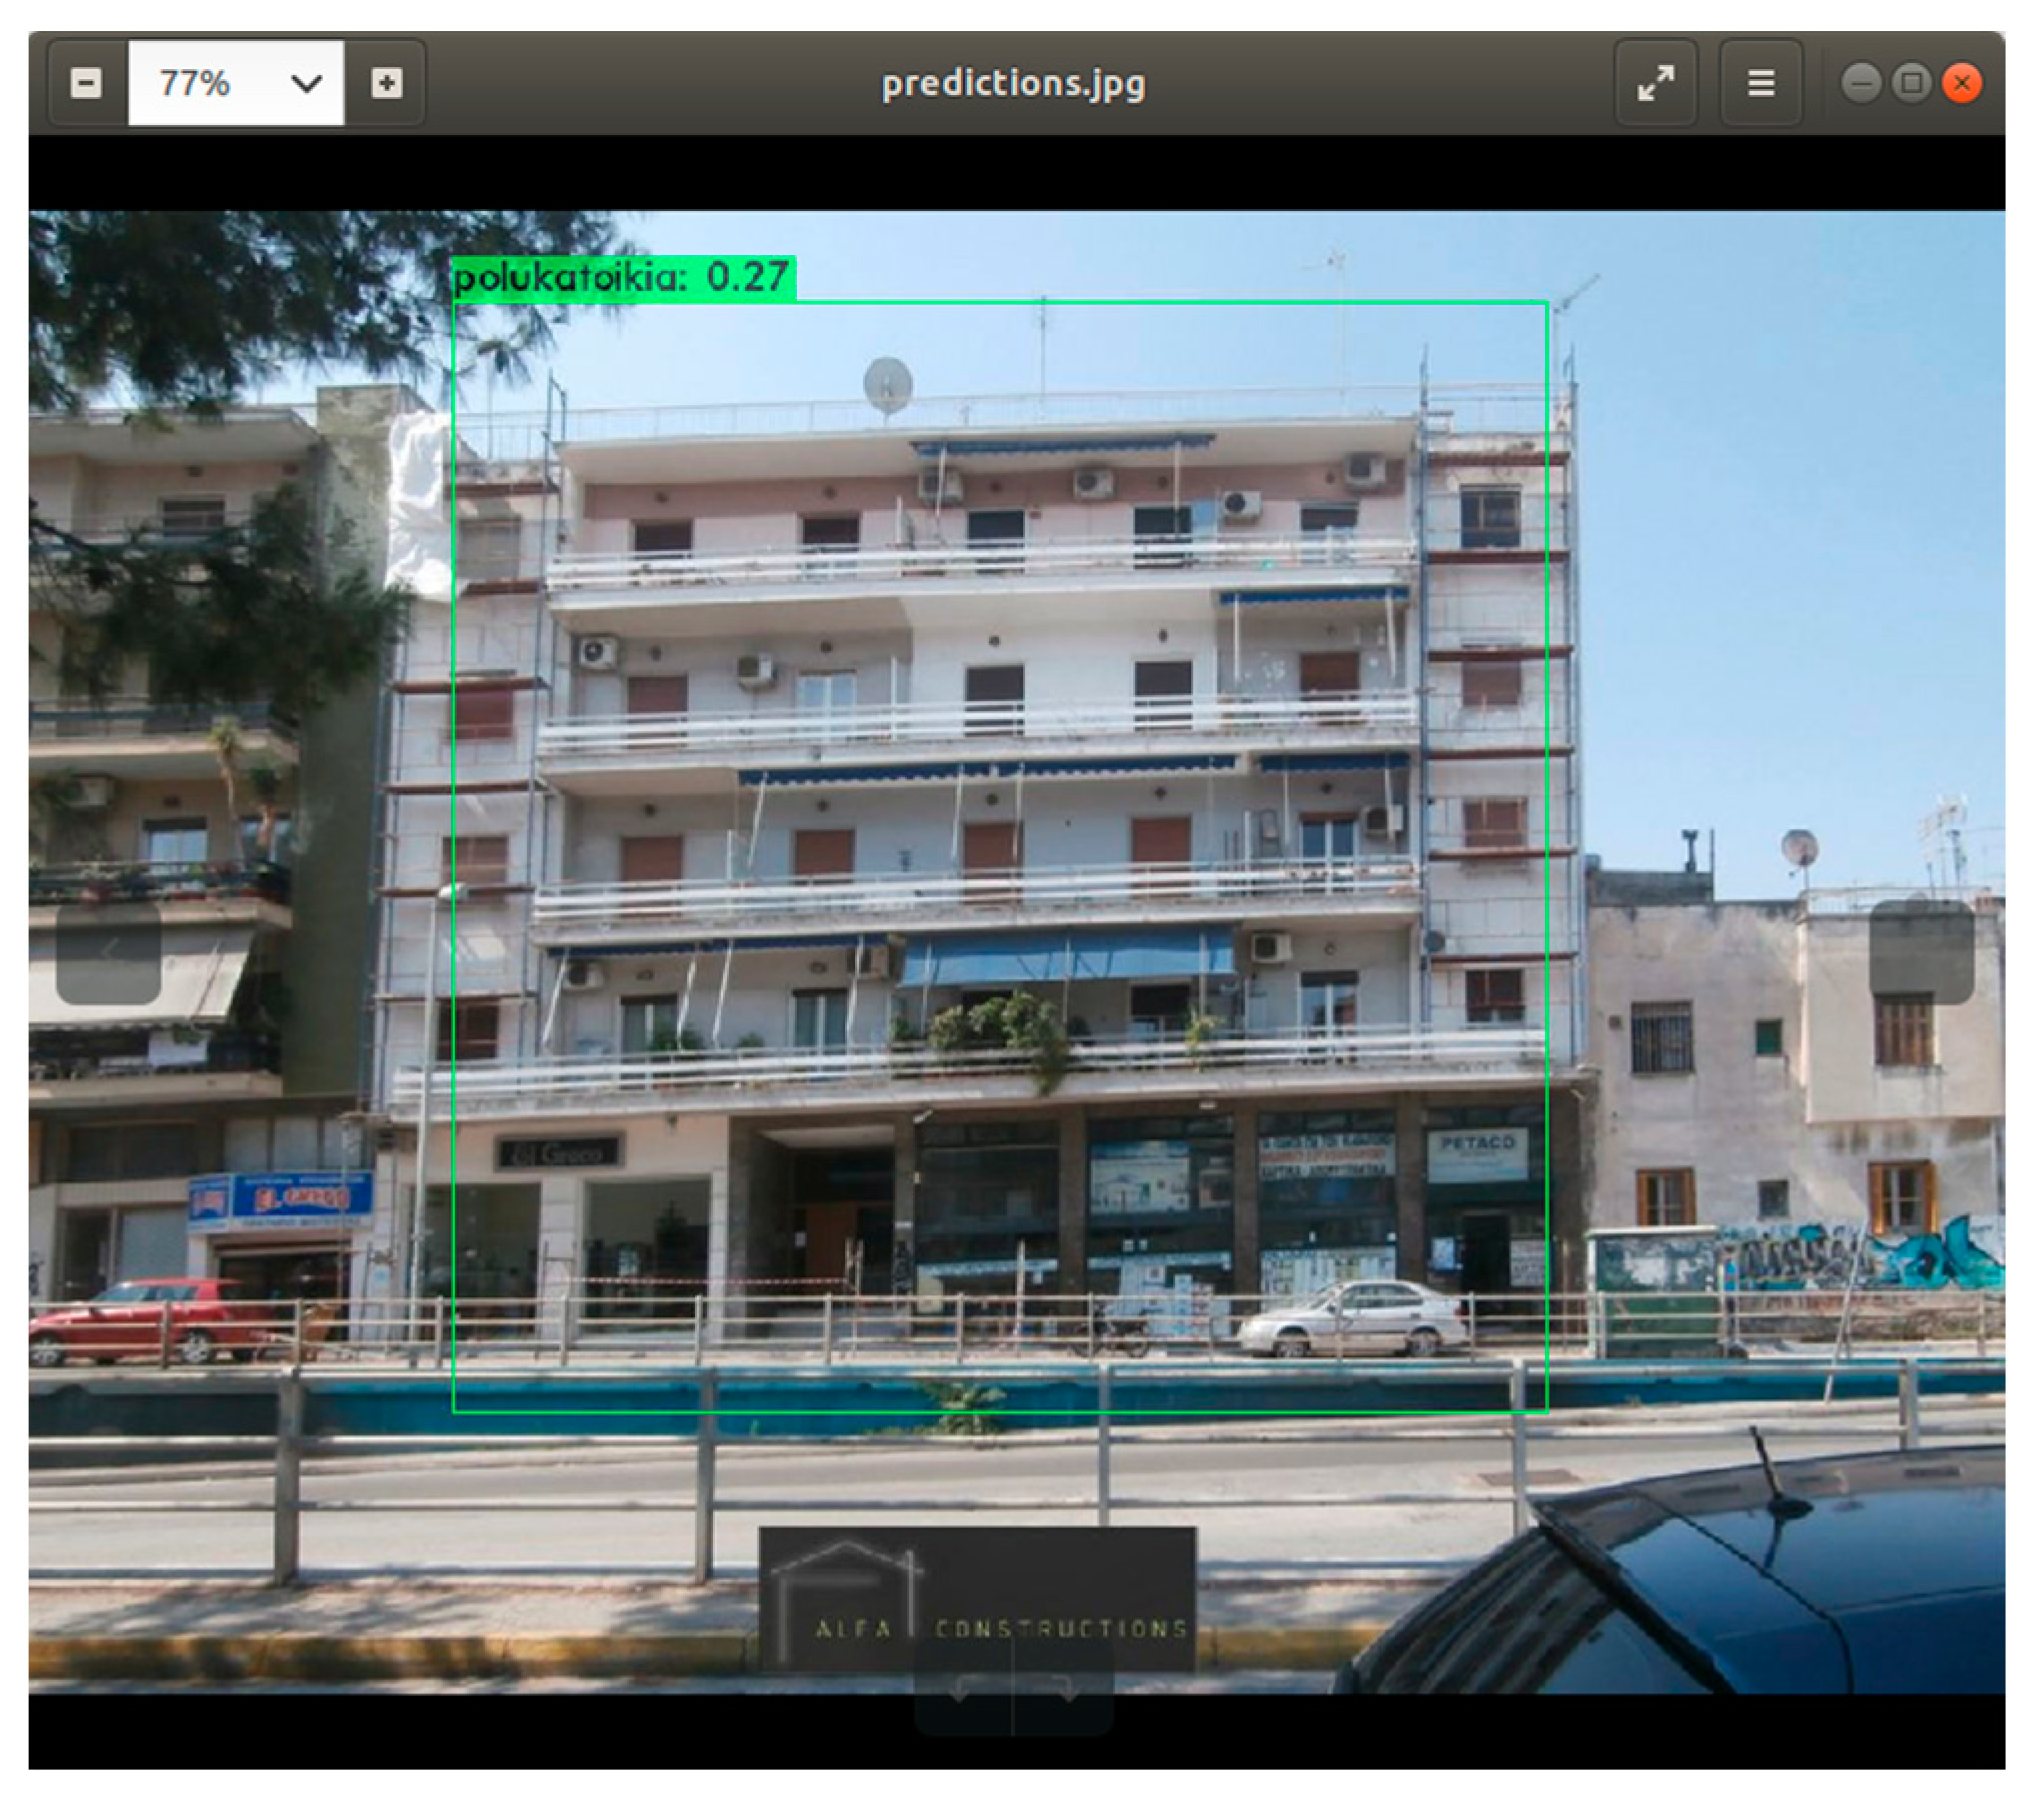Expand the 77% zoom level dropdown arrow
Viewport: 2036px width, 1801px height.
306,83
